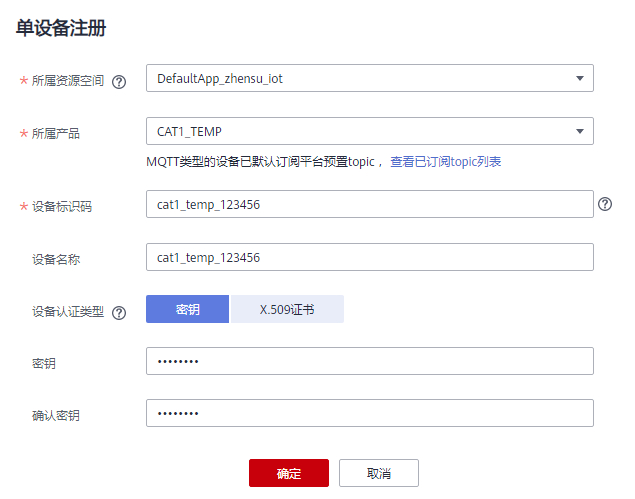Focus the 设备标识码 input field
The image size is (635, 499).
point(369,204)
